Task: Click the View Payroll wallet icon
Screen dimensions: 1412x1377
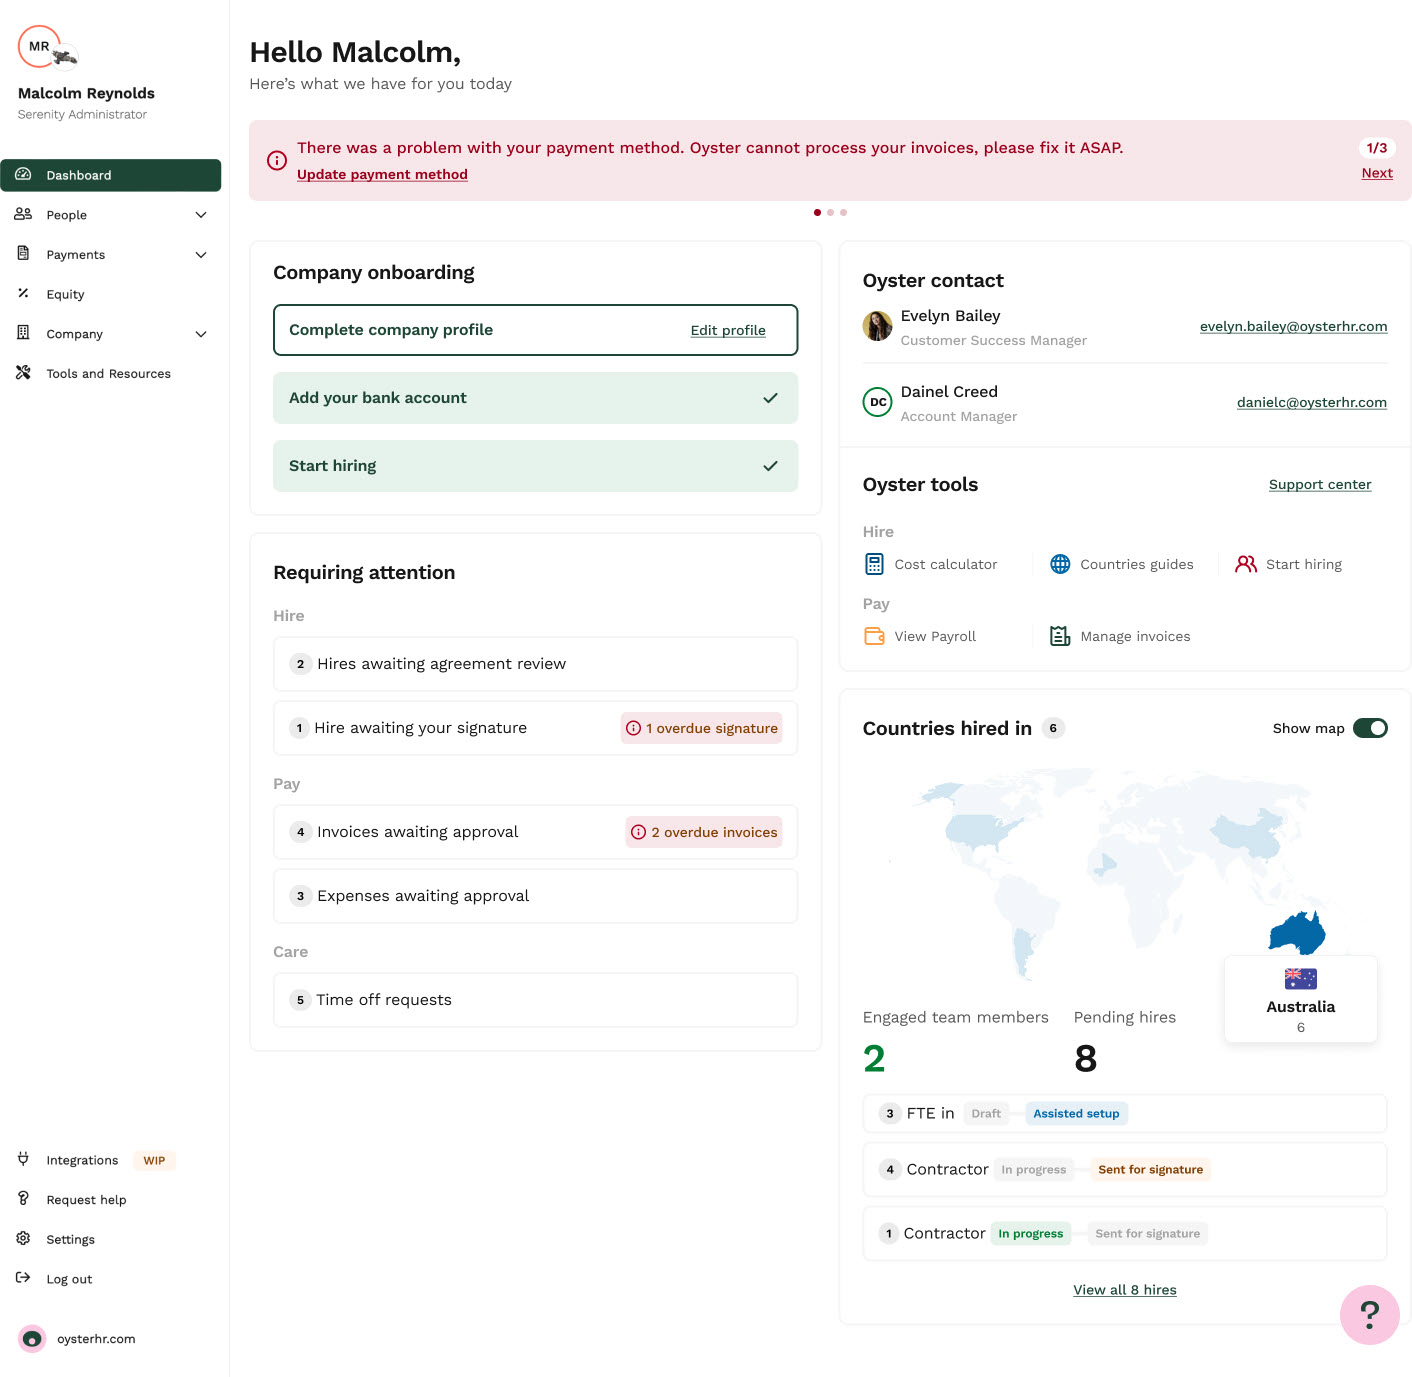Action: pyautogui.click(x=874, y=636)
